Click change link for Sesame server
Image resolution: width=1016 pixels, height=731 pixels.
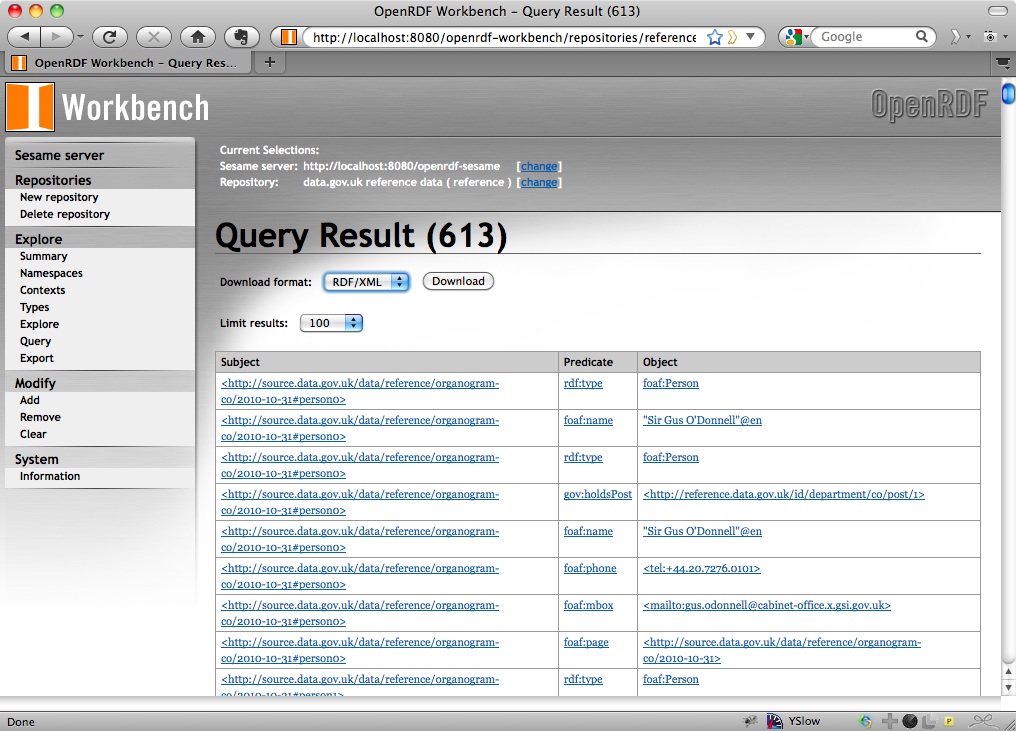pos(539,167)
